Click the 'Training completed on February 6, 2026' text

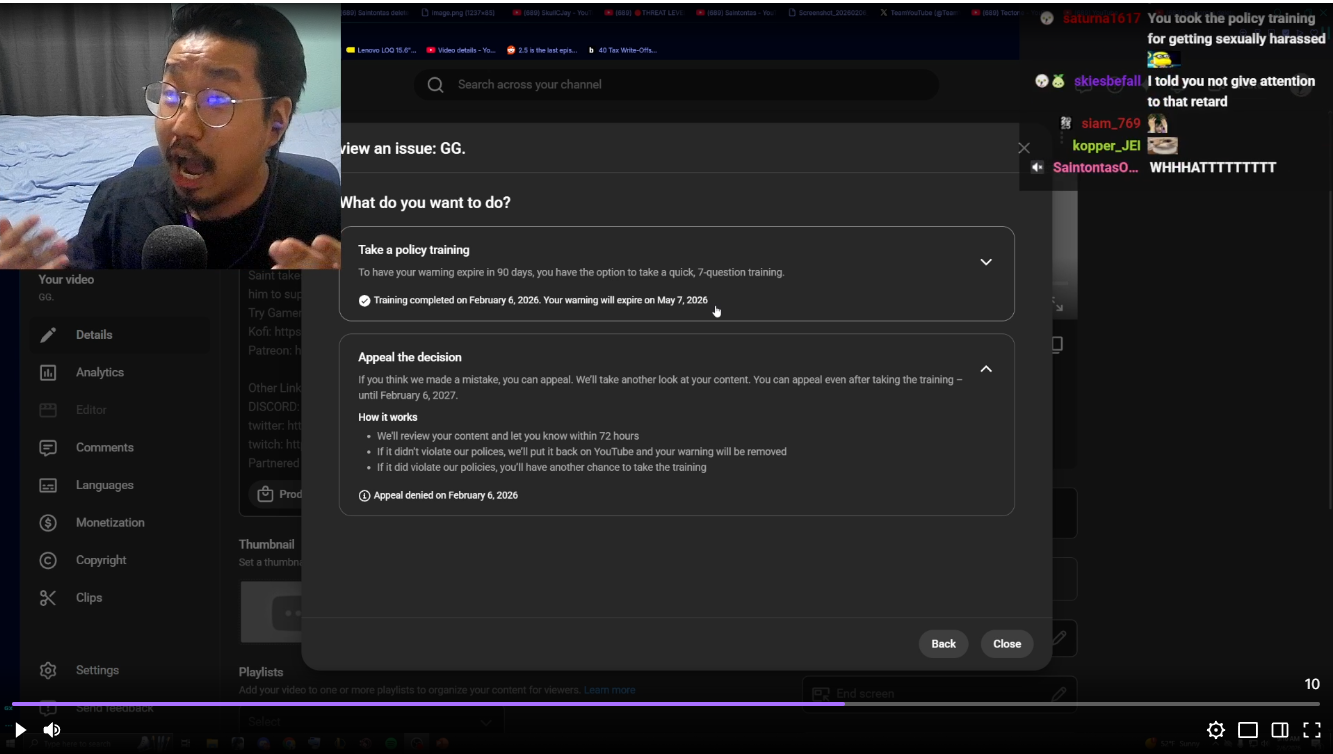[x=456, y=300]
